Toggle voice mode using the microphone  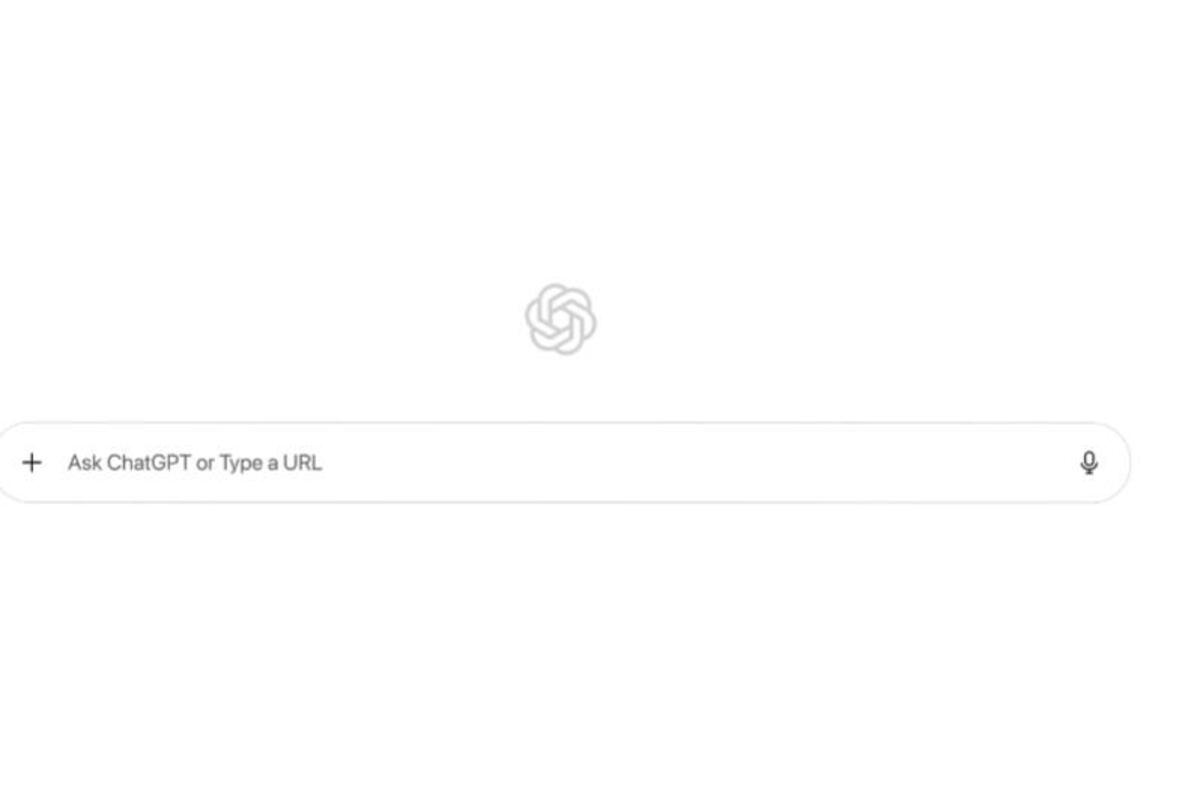1089,462
